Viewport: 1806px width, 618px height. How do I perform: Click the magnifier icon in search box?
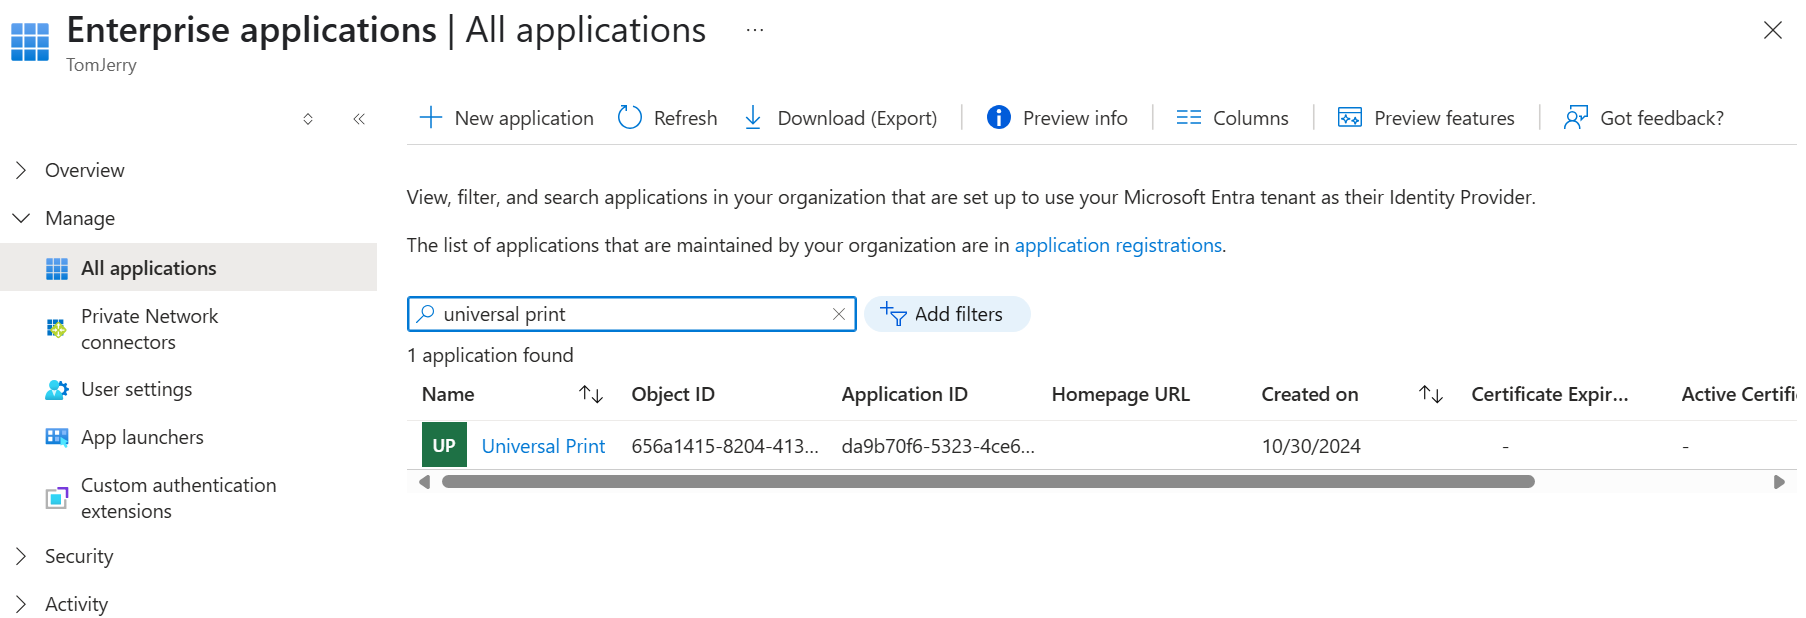click(x=426, y=314)
